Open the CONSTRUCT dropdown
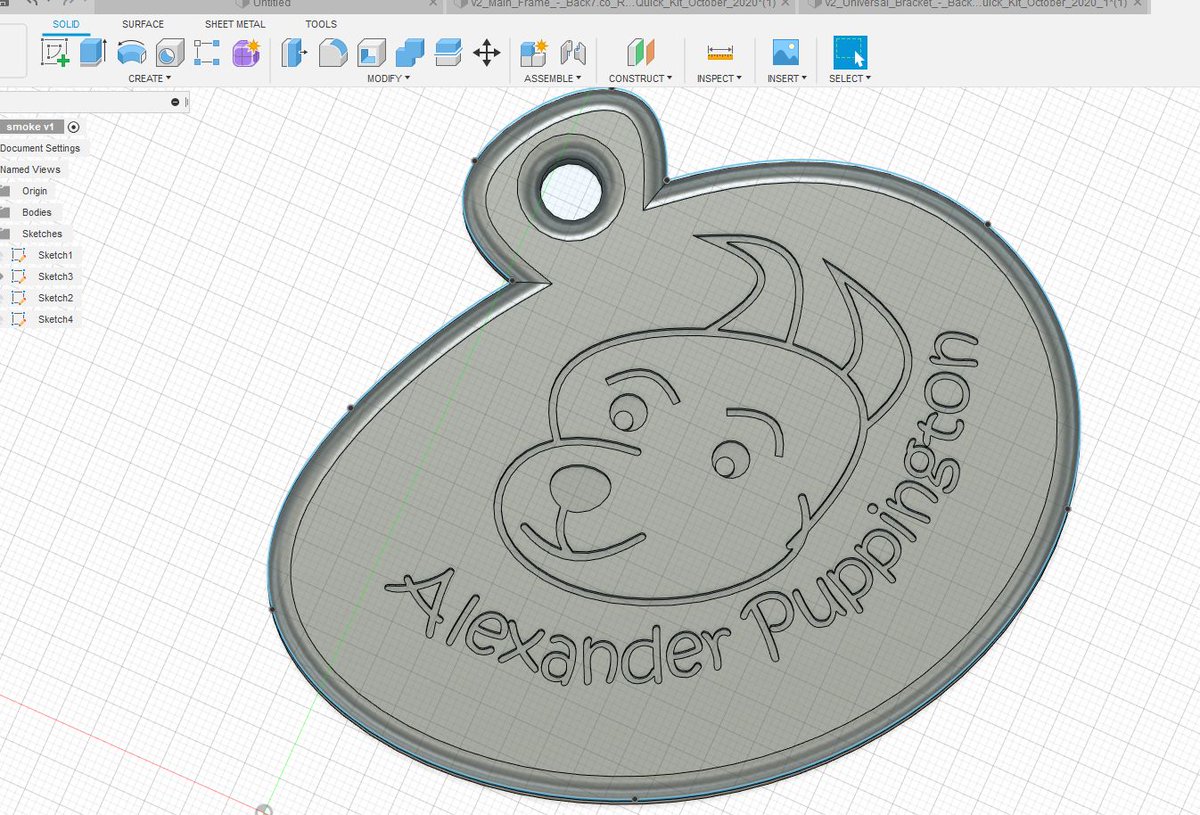Image resolution: width=1200 pixels, height=815 pixels. point(640,78)
